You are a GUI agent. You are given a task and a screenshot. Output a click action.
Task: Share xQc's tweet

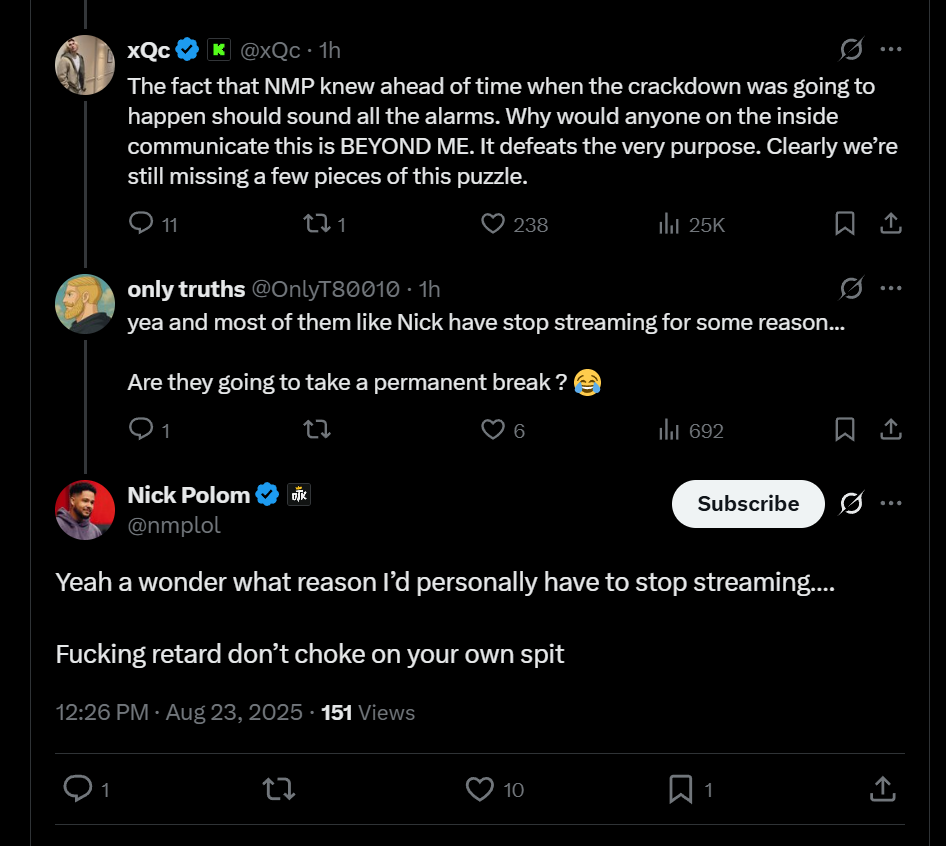pos(891,224)
